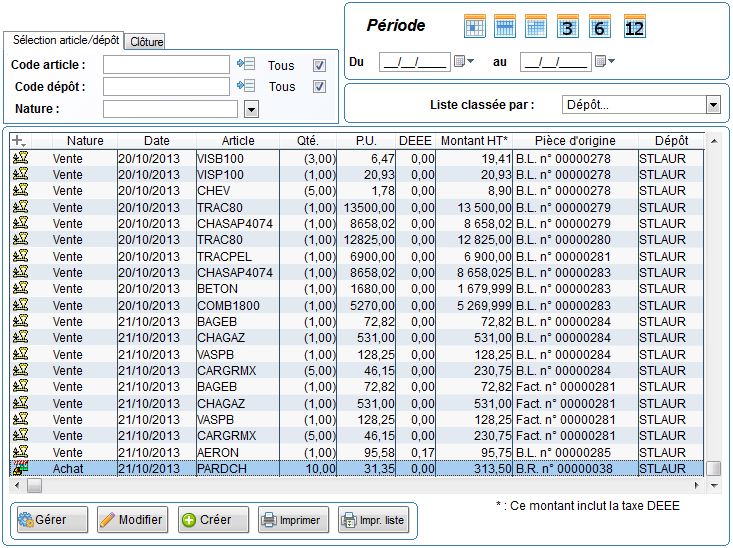
Task: Open article code lookup list icon
Action: (246, 64)
